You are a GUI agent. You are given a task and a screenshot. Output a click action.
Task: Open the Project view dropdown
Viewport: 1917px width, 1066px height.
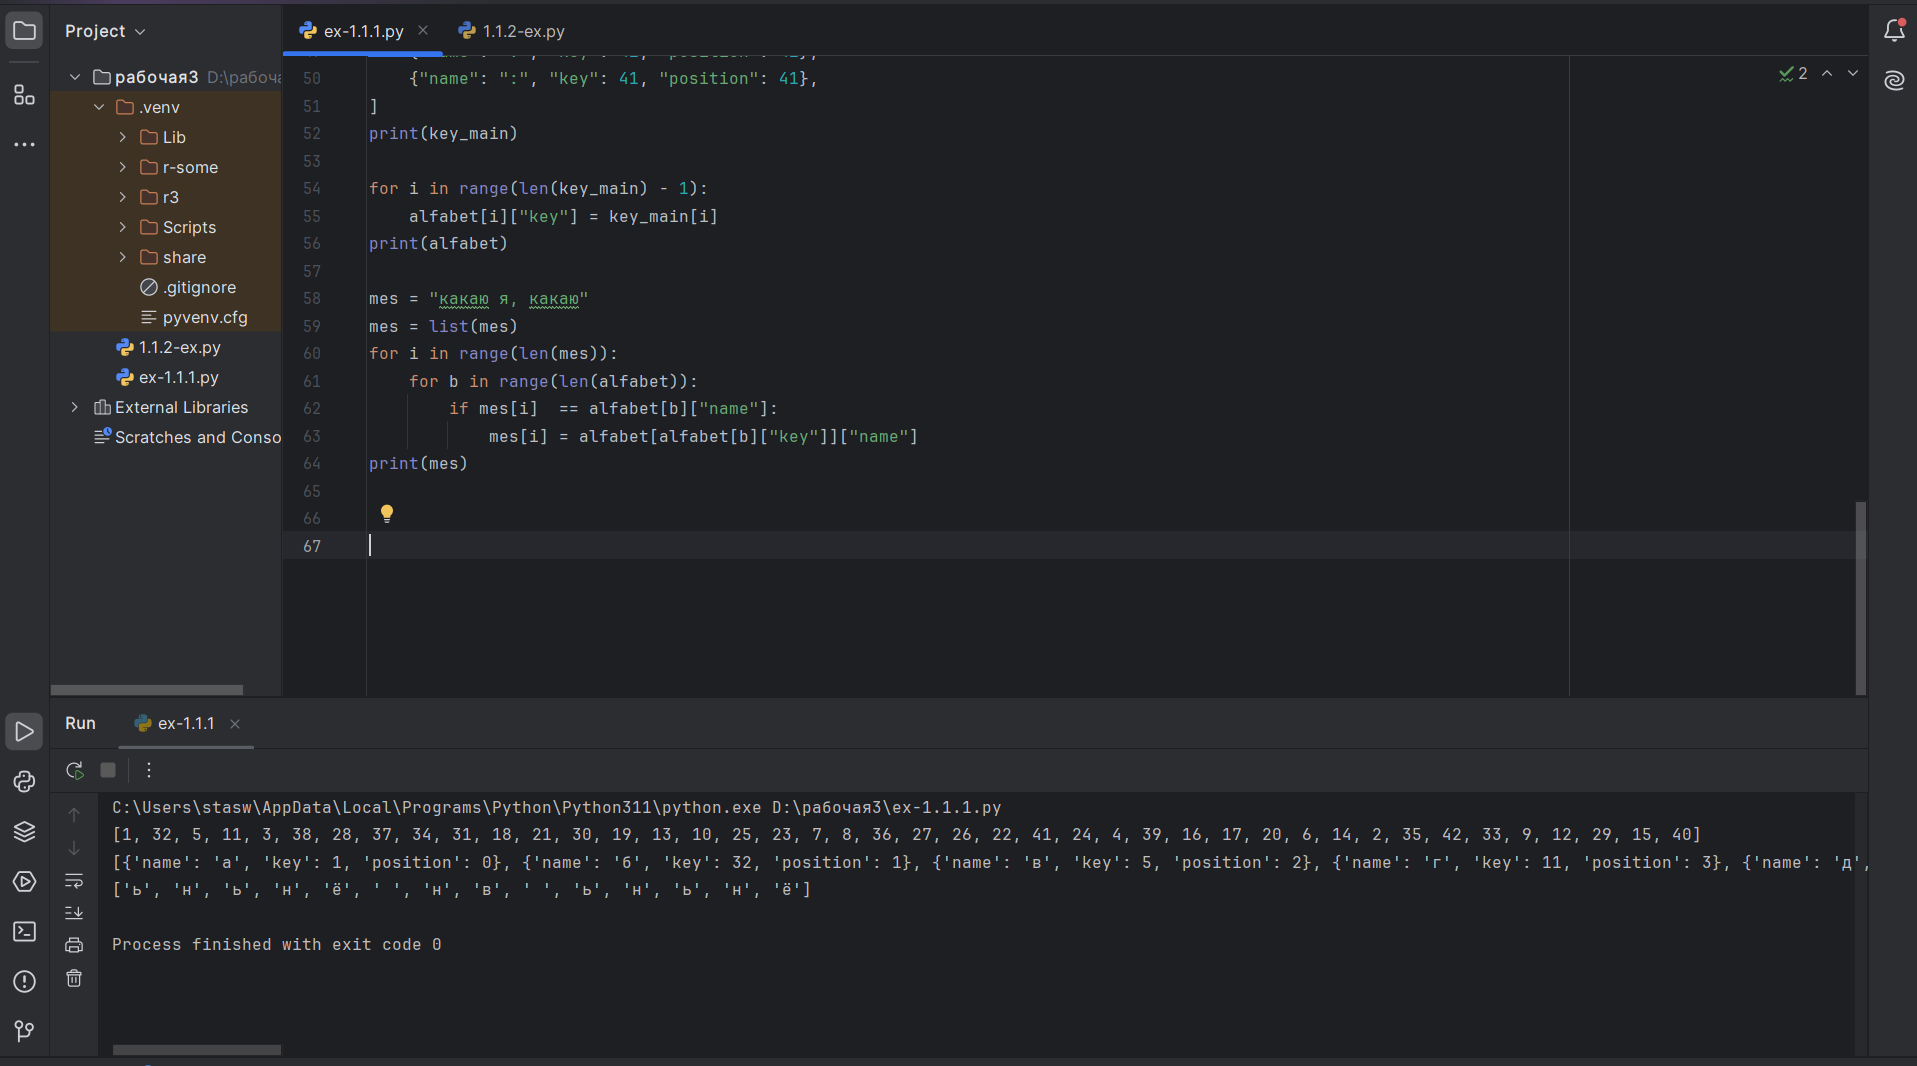[x=105, y=31]
